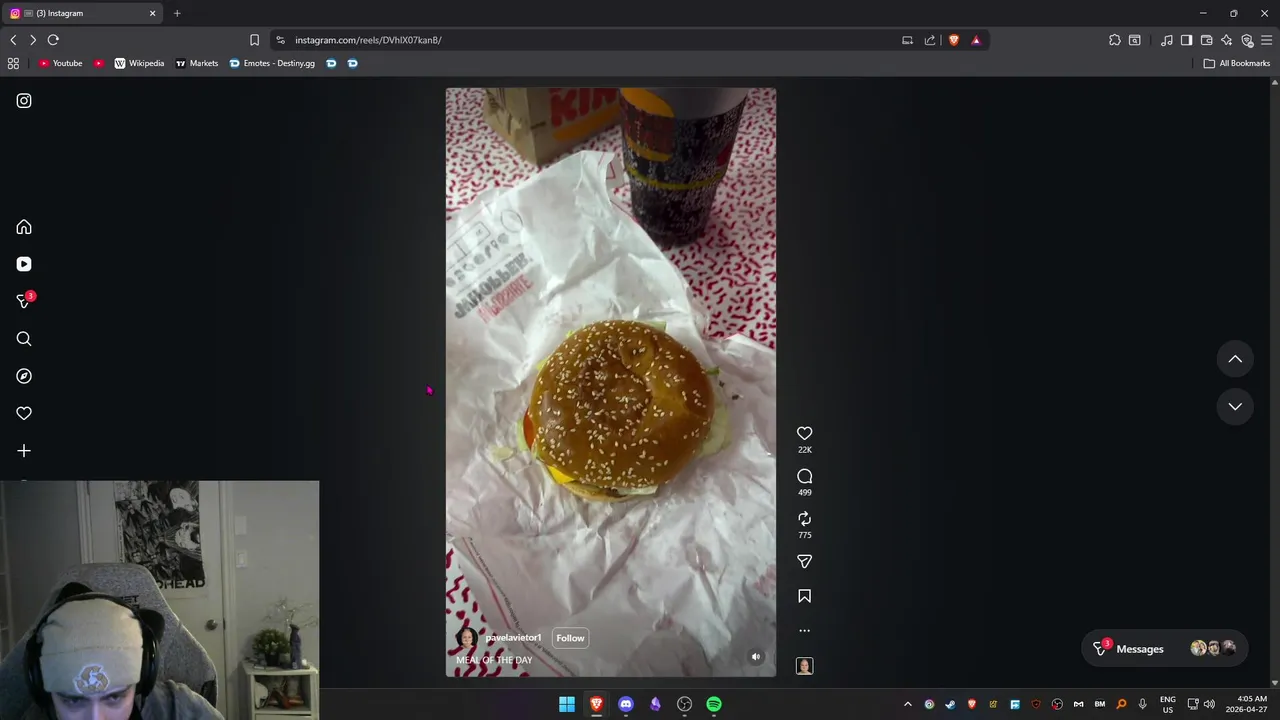
Task: Open a new browser tab
Action: 177,13
